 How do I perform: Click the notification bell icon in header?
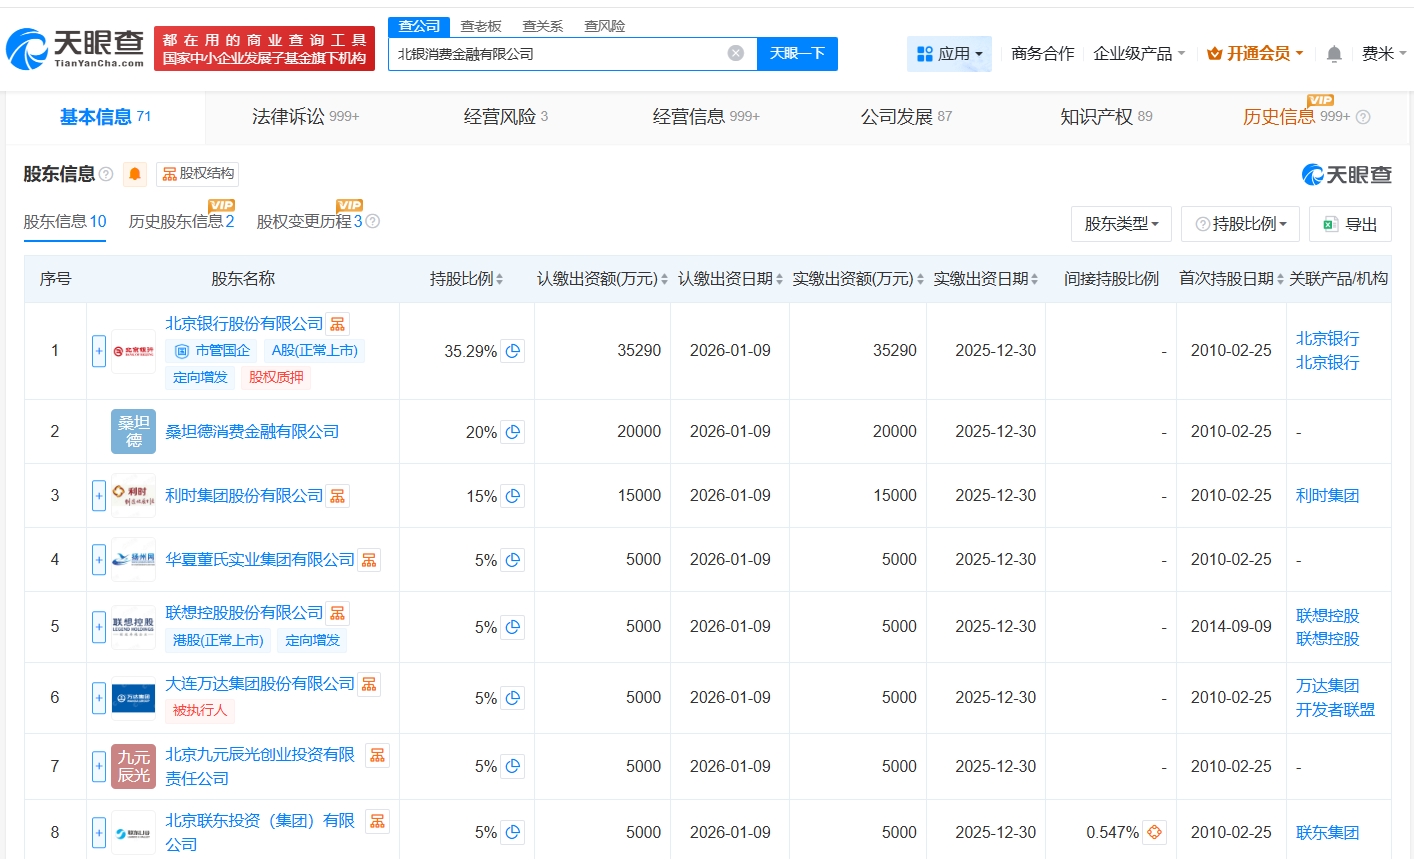(x=1333, y=54)
